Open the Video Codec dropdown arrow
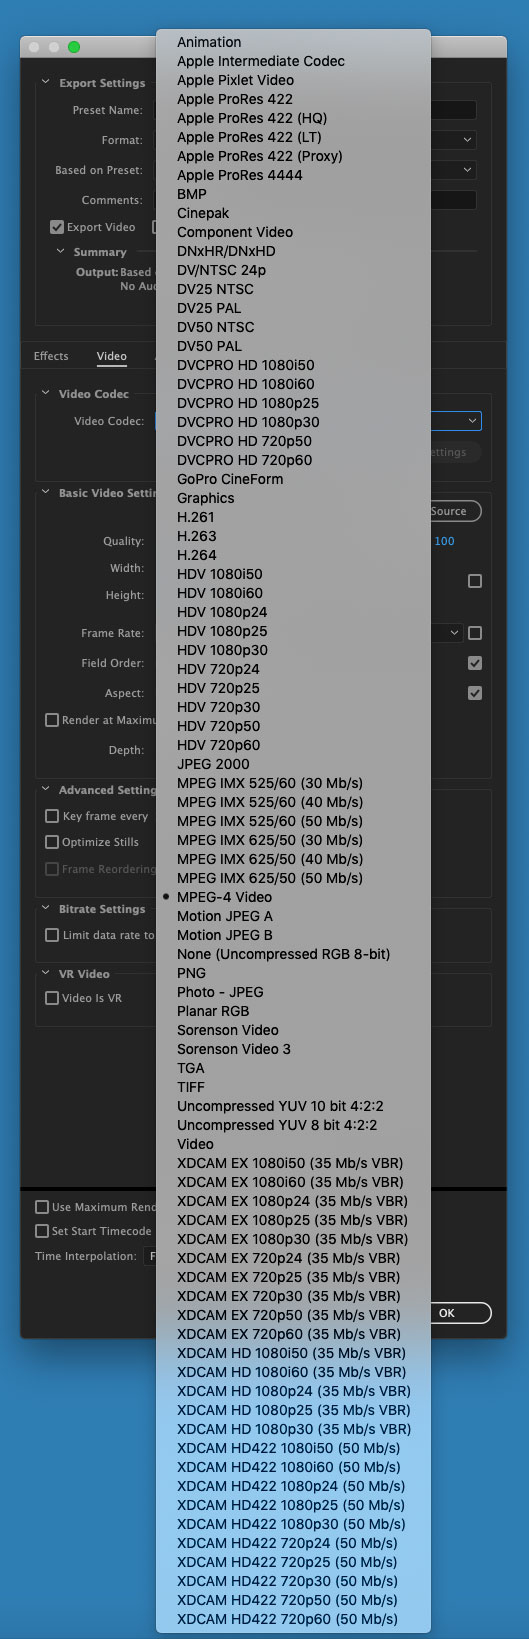 (473, 421)
